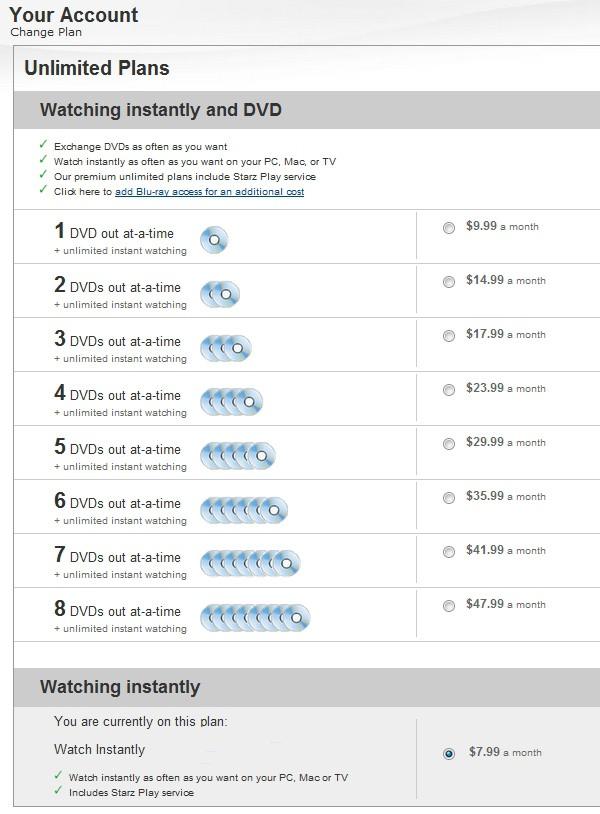600x814 pixels.
Task: Select the $41.99 a month radio button
Action: [449, 552]
